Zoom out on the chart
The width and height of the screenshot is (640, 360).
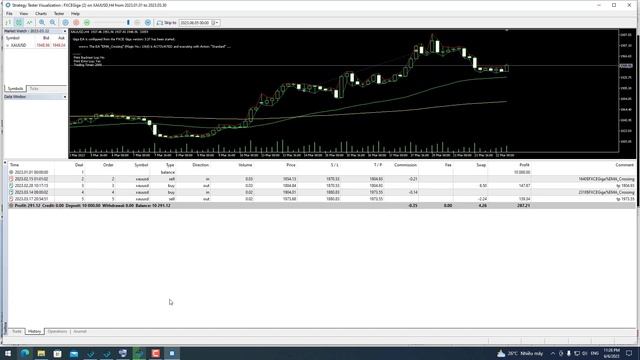point(53,22)
